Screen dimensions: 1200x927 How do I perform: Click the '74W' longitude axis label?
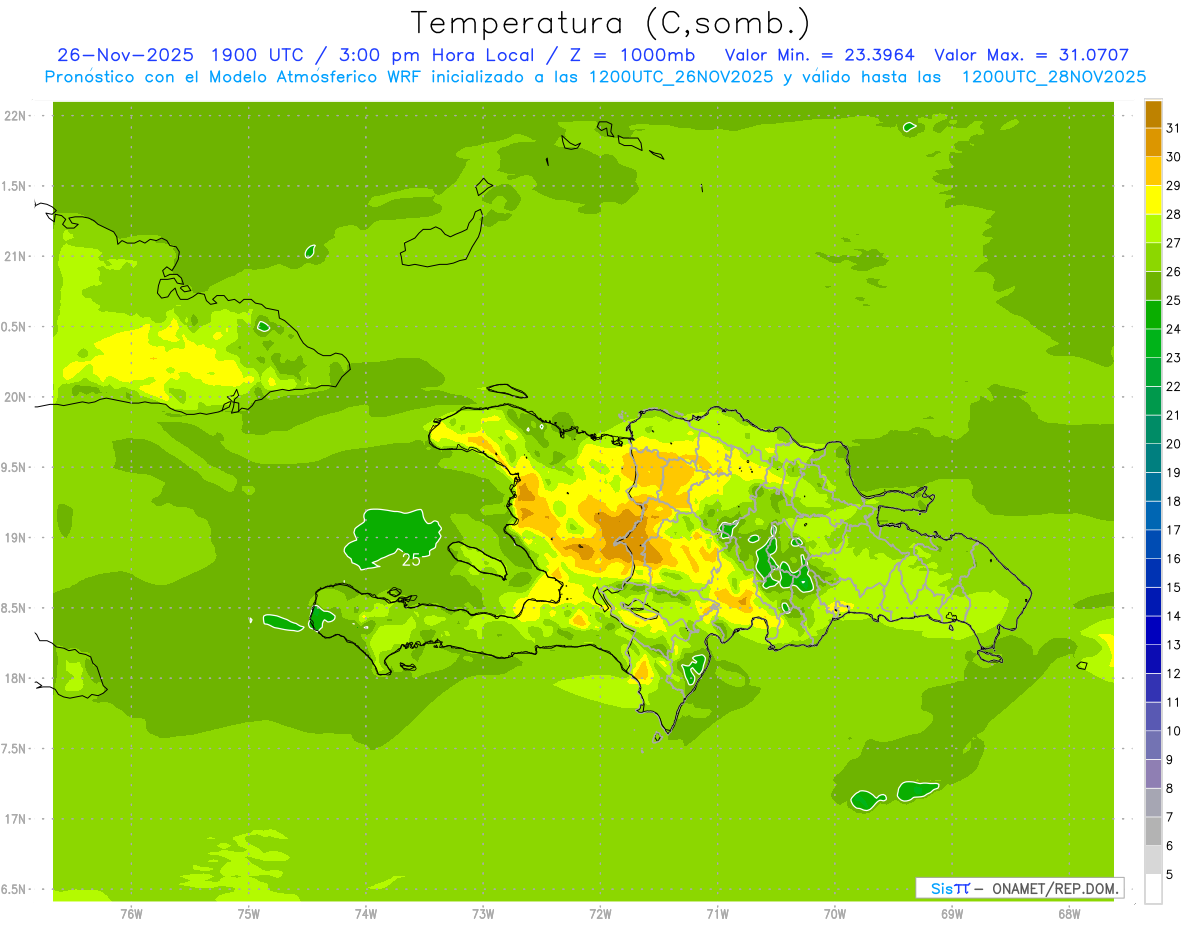(x=366, y=913)
